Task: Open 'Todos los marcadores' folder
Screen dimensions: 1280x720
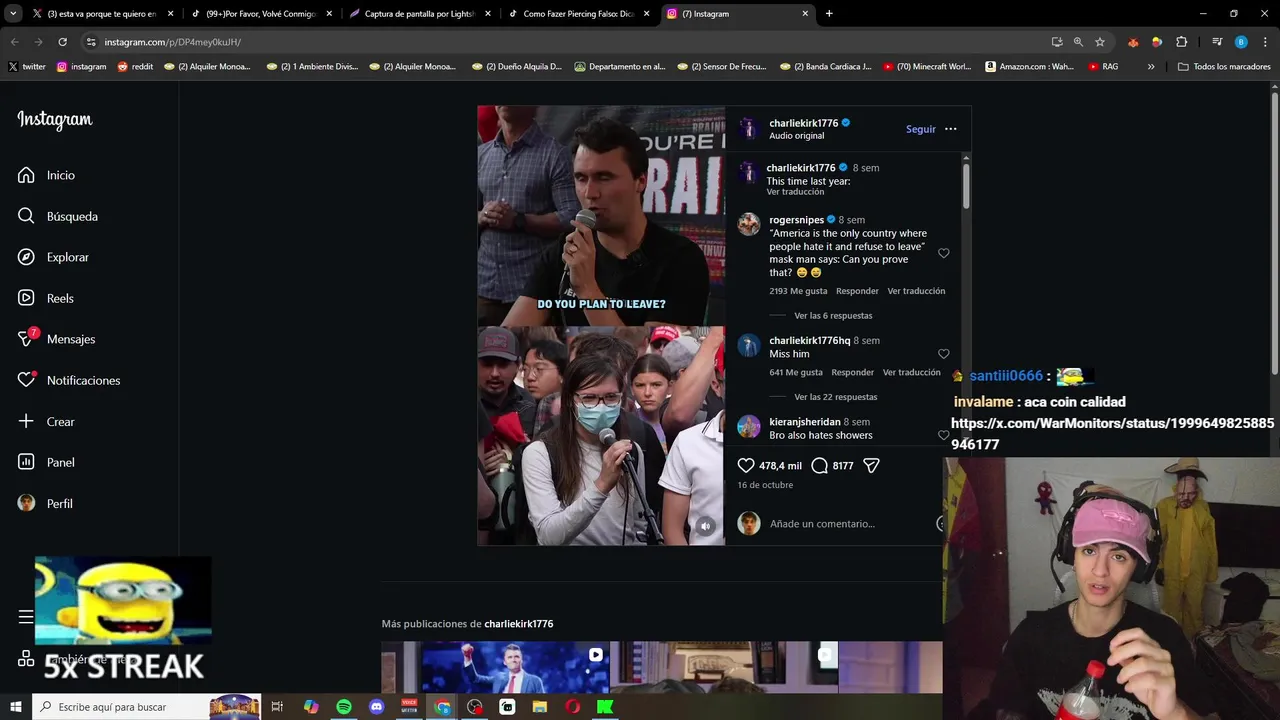Action: click(1224, 67)
